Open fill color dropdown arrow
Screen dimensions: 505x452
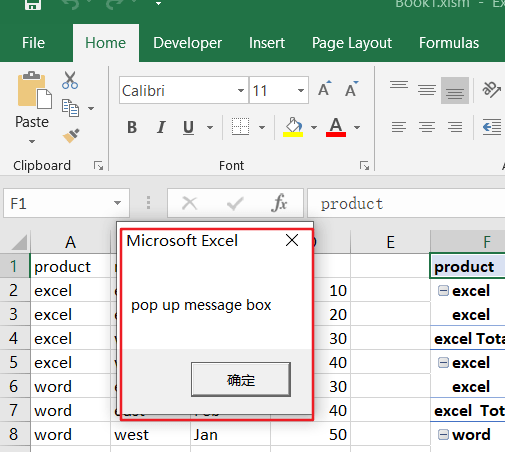coord(314,127)
